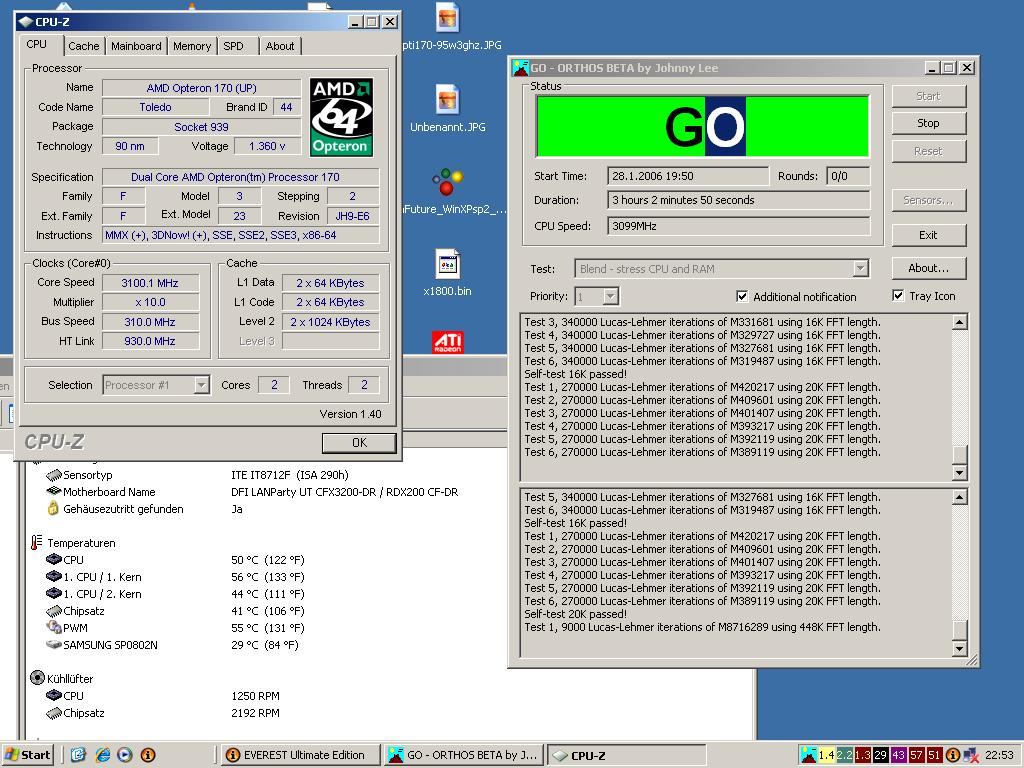Click the Sensors... button in ORTHOS

(x=929, y=200)
